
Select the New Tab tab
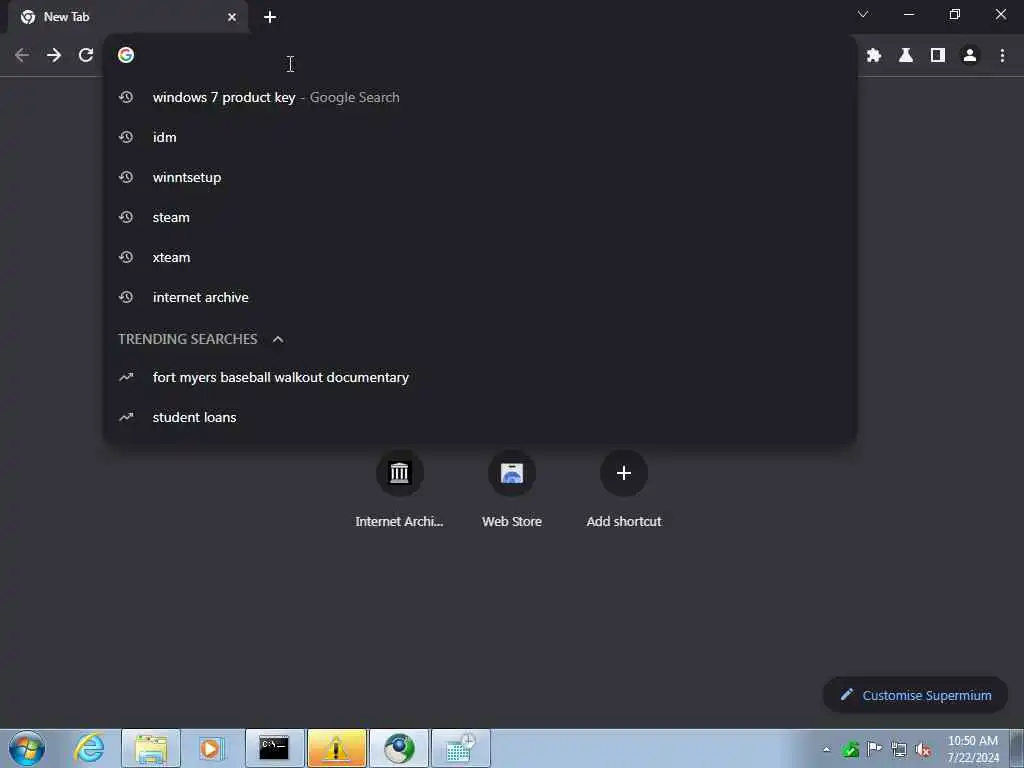tap(128, 17)
